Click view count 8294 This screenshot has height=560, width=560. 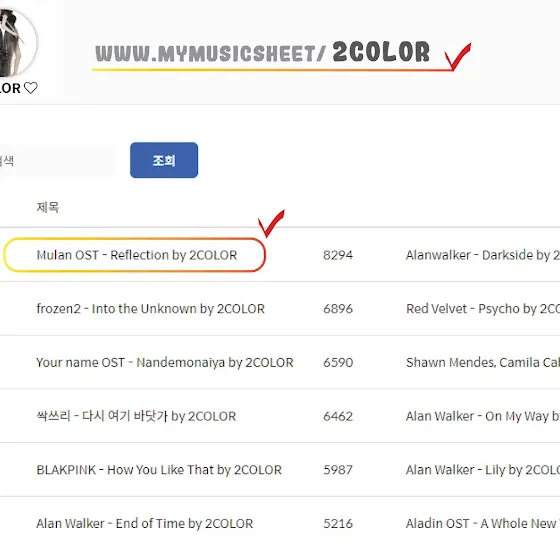pyautogui.click(x=338, y=255)
